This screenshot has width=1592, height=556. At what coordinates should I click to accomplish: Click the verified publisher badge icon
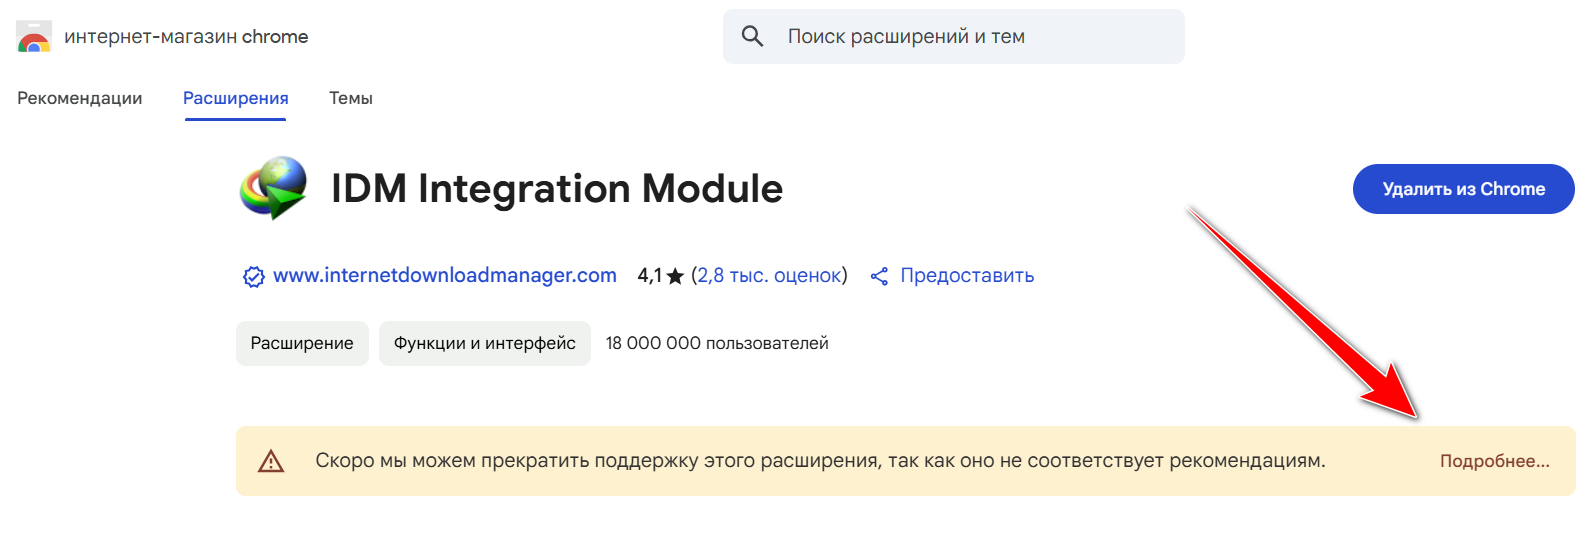click(254, 276)
